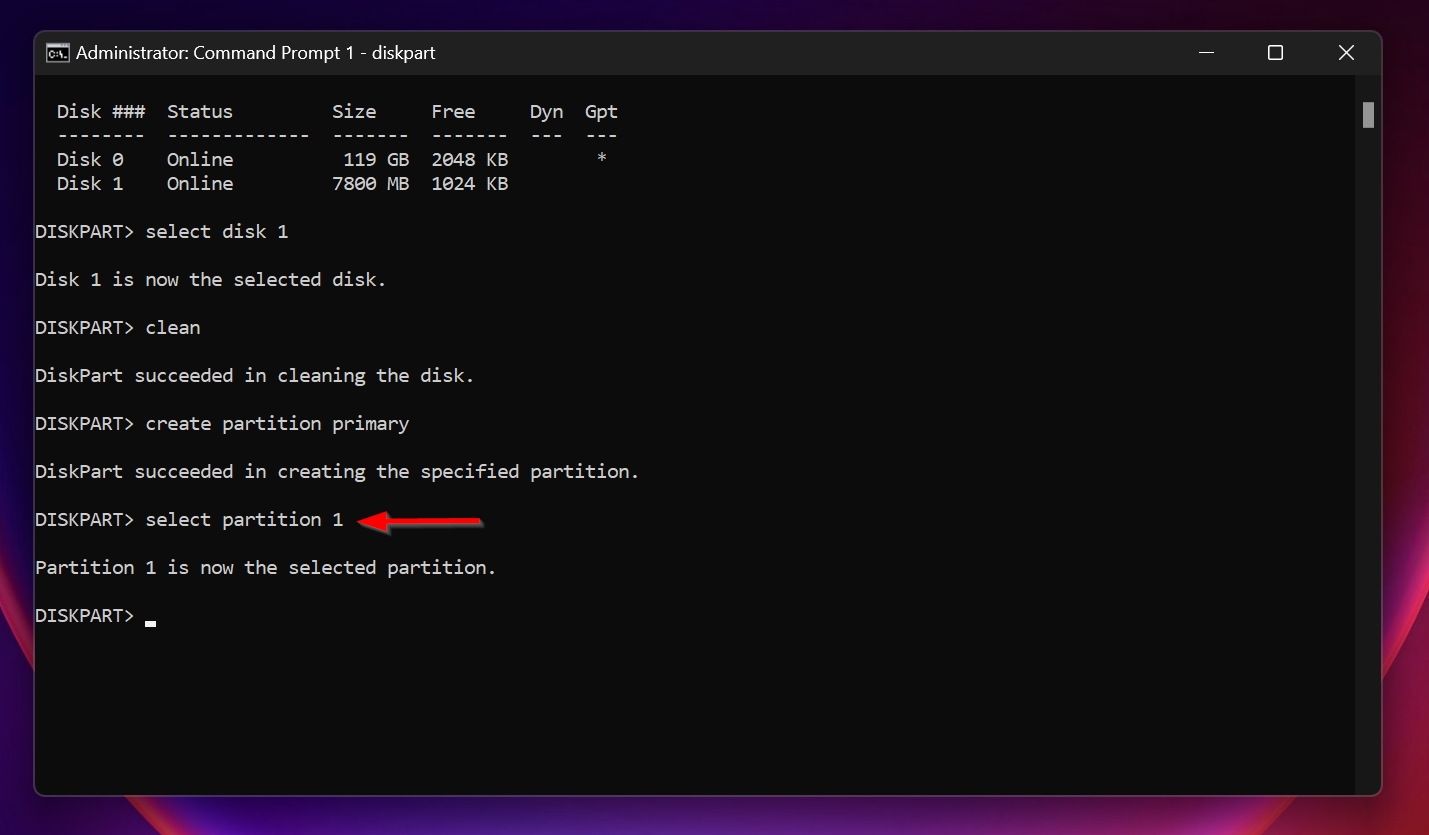Viewport: 1429px width, 835px height.
Task: Click the Command Prompt icon in title bar
Action: click(57, 53)
